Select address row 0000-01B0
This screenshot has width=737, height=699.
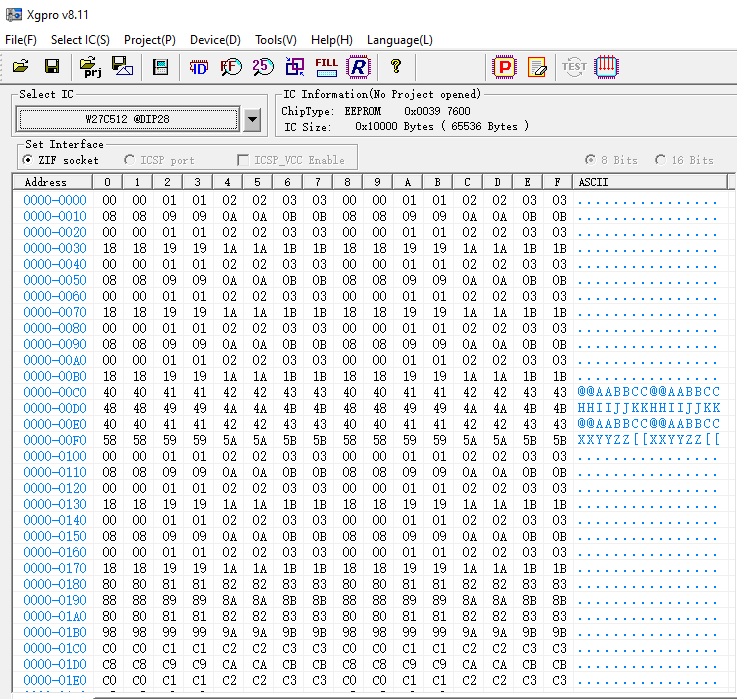[55, 632]
